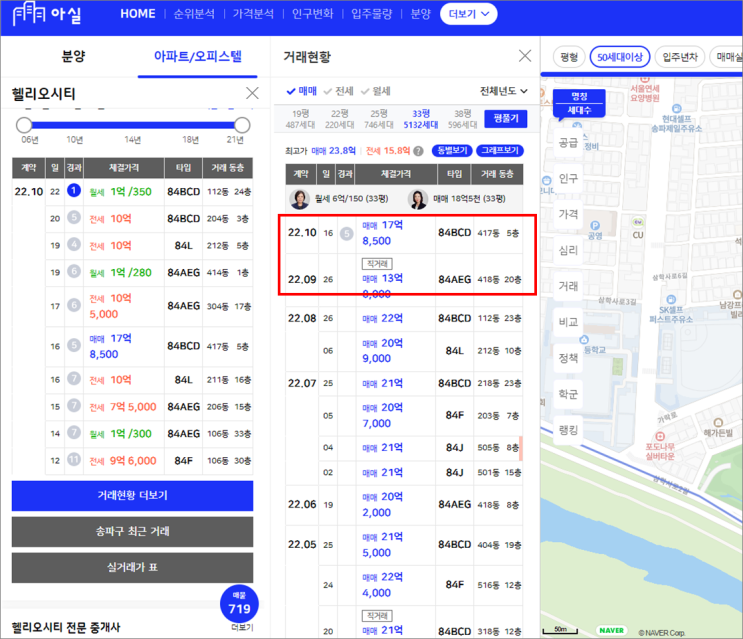Open the 랭킹 map side menu
Viewport: 743px width, 639px height.
click(568, 430)
